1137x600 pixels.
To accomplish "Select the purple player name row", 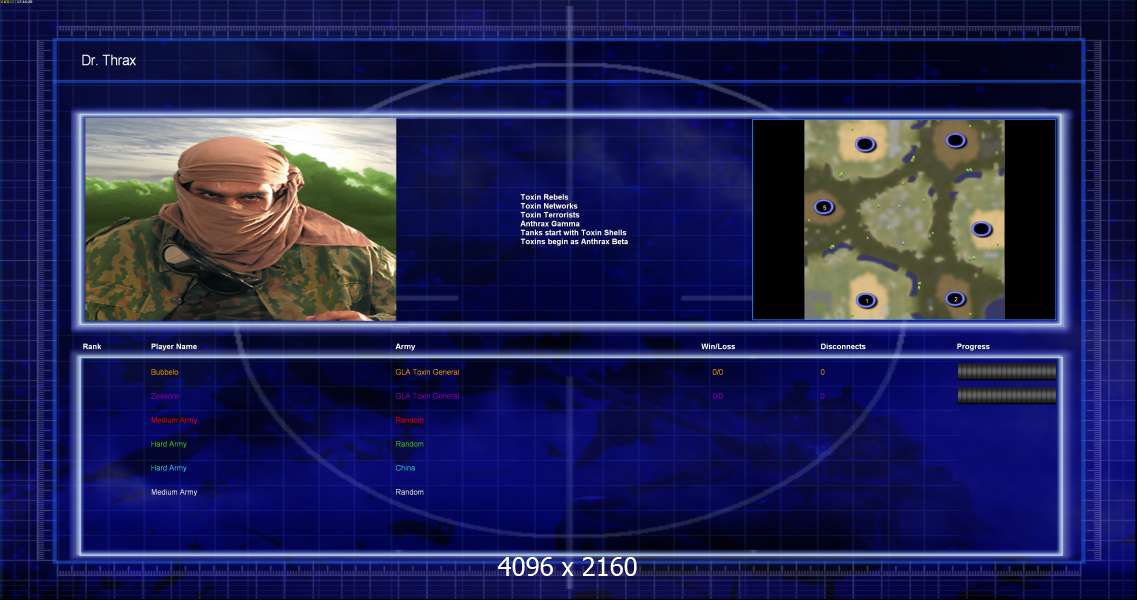I will [165, 396].
